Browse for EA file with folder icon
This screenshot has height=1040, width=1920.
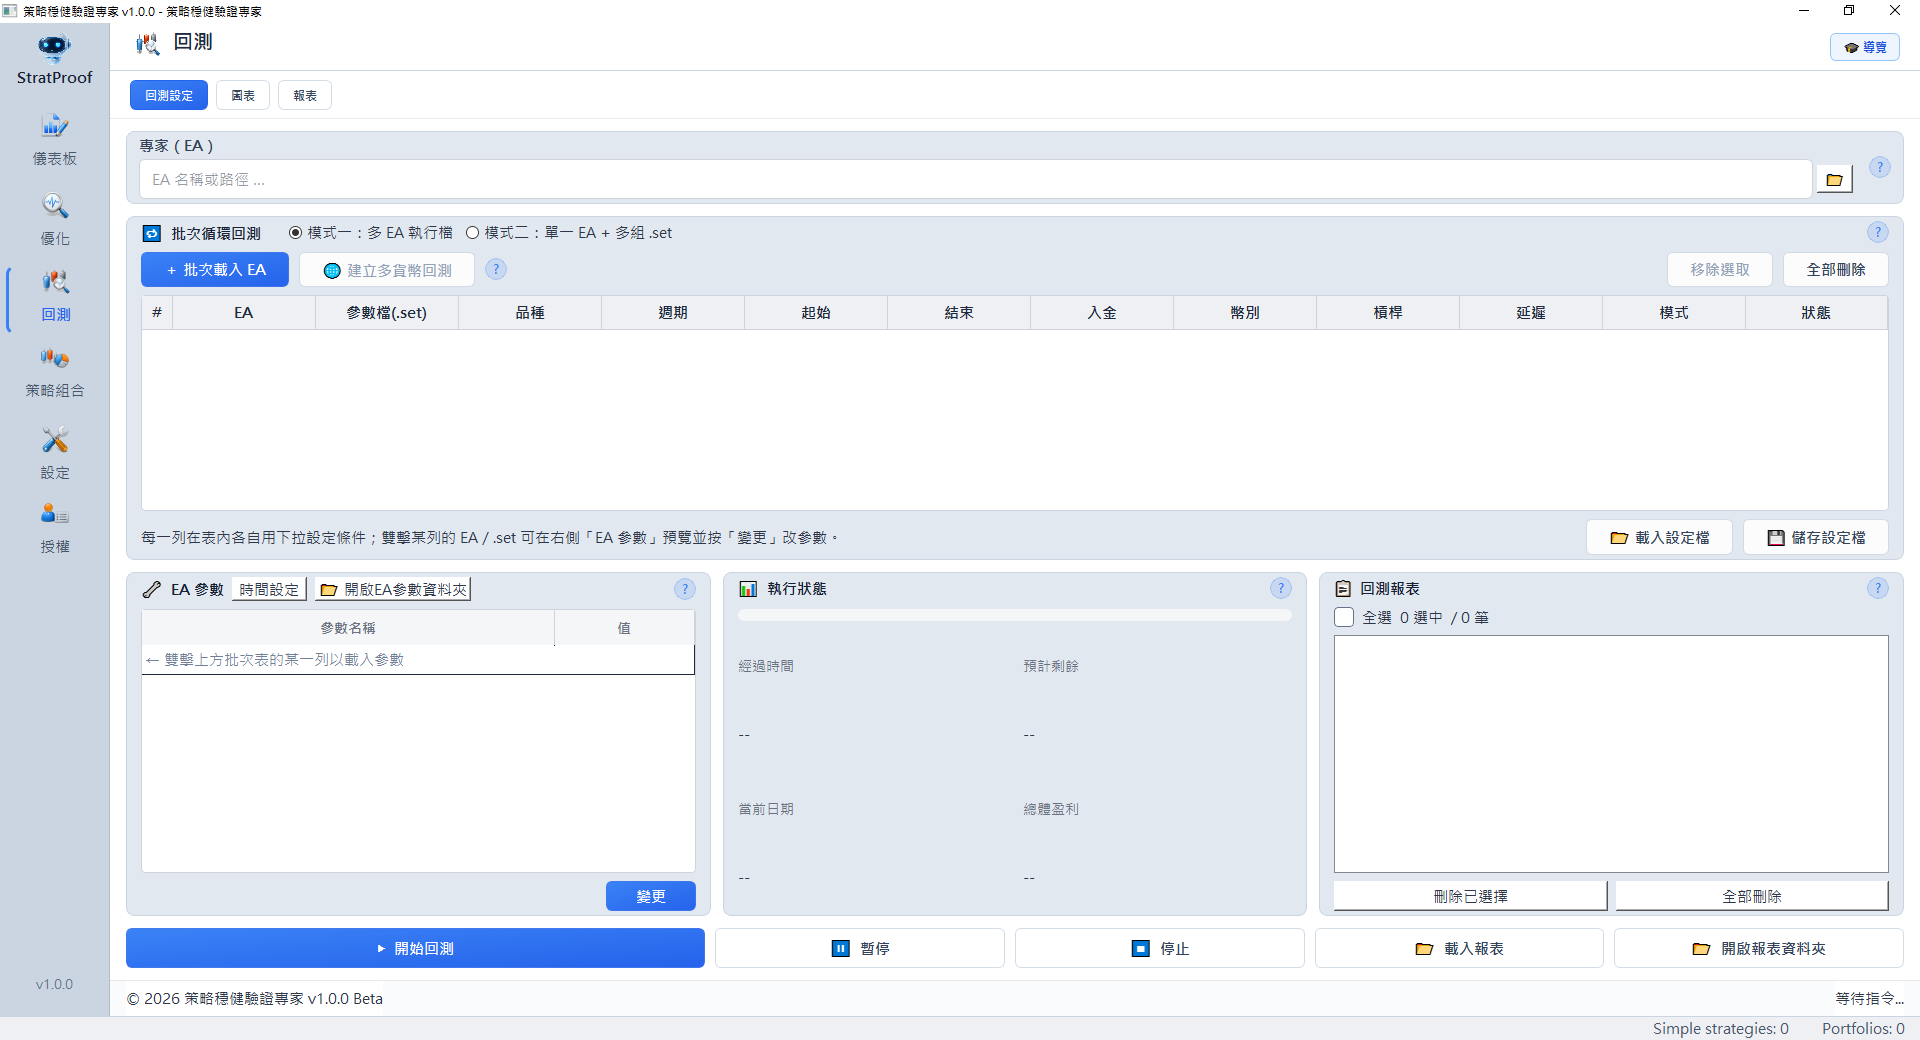pos(1834,180)
